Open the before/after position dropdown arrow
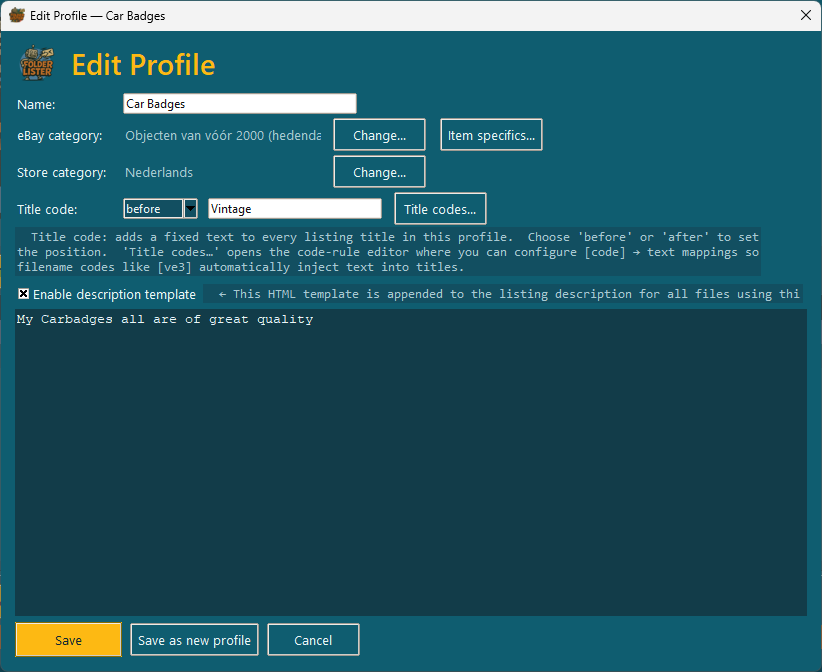Viewport: 822px width, 672px height. point(190,209)
